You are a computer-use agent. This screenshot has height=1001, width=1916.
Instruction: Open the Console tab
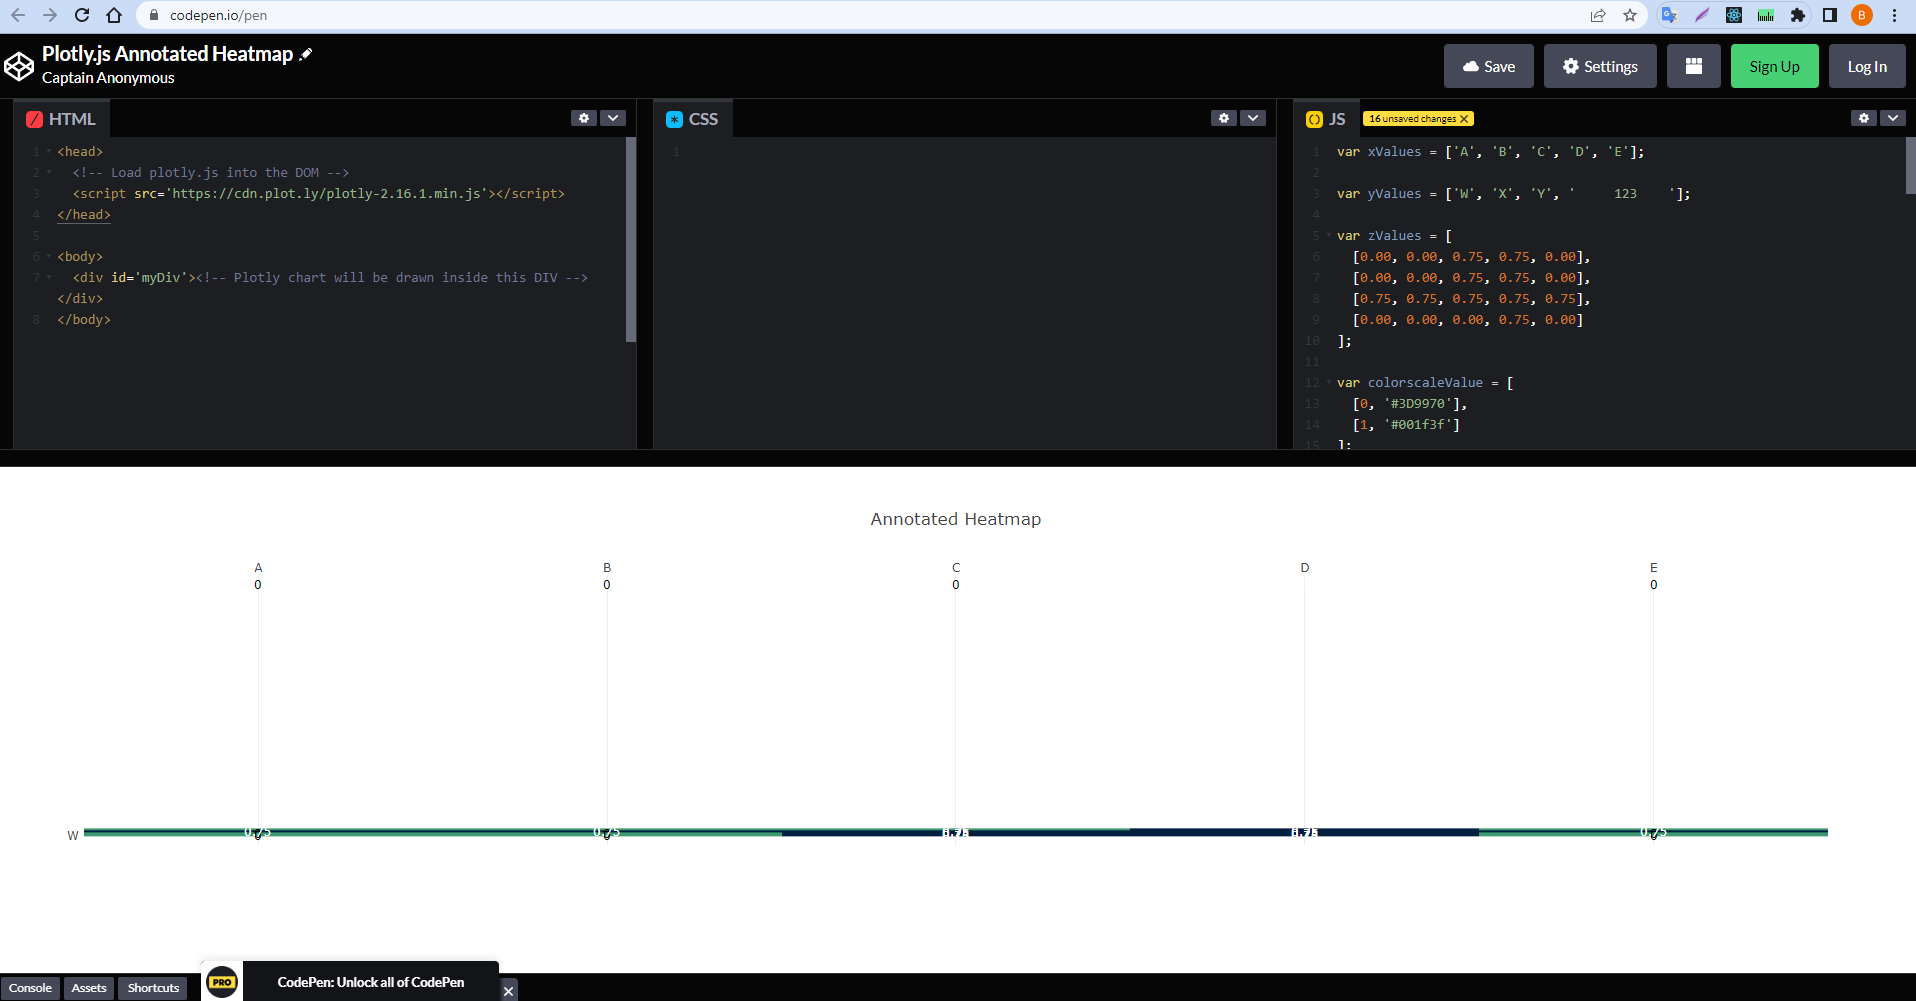coord(31,987)
